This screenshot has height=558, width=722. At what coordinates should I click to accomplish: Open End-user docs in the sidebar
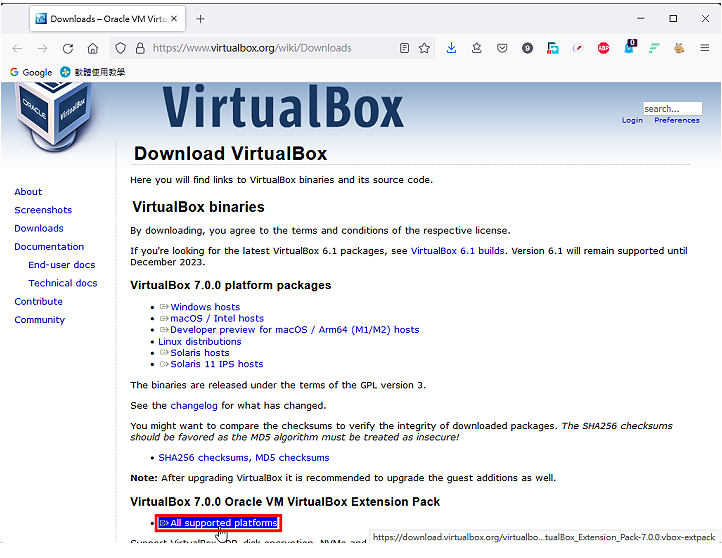coord(62,265)
